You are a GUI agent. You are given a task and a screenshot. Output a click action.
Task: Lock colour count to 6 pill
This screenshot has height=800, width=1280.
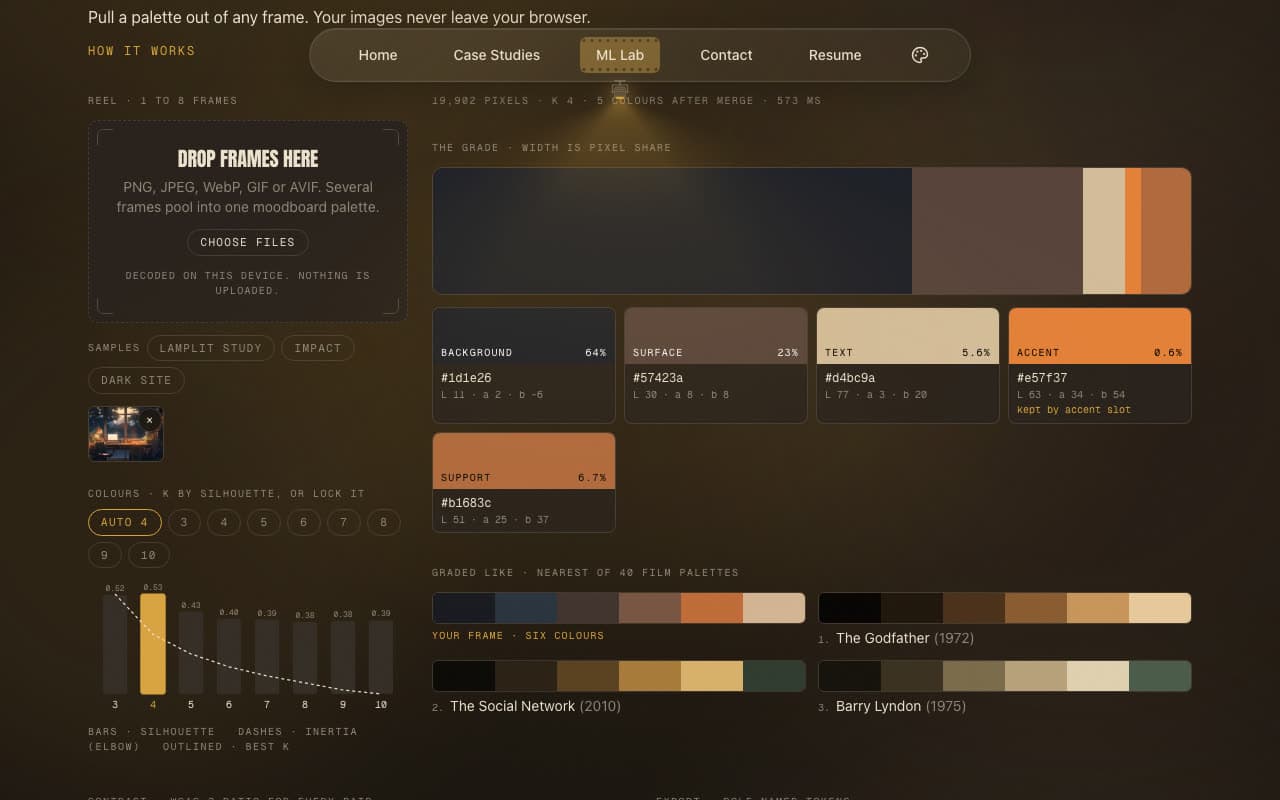coord(304,522)
